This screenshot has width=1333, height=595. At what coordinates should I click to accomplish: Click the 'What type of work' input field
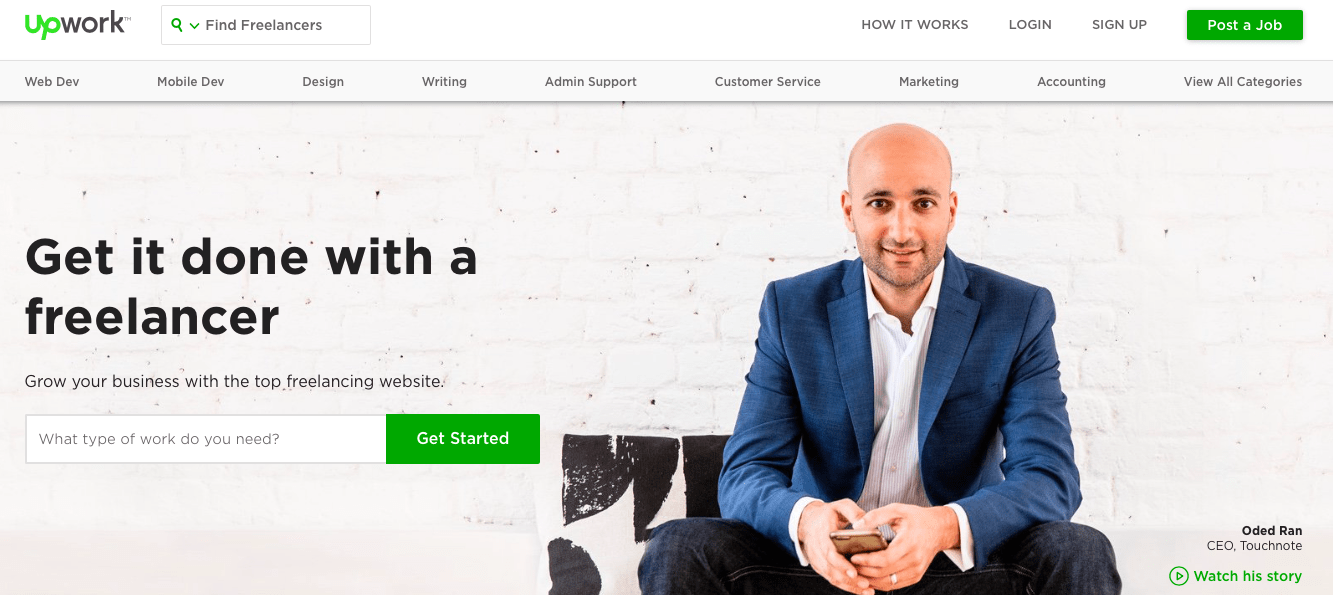206,439
